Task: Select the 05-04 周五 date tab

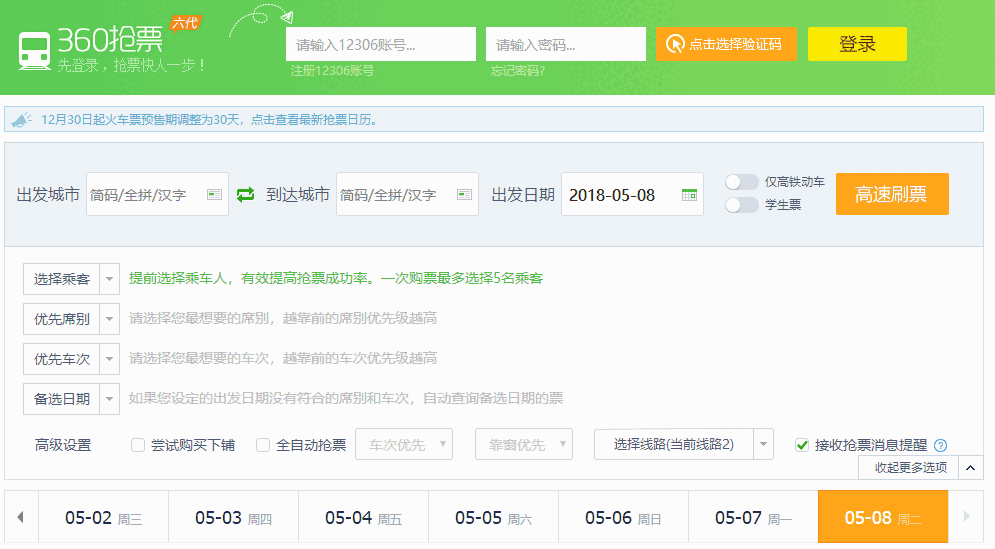Action: (x=364, y=517)
